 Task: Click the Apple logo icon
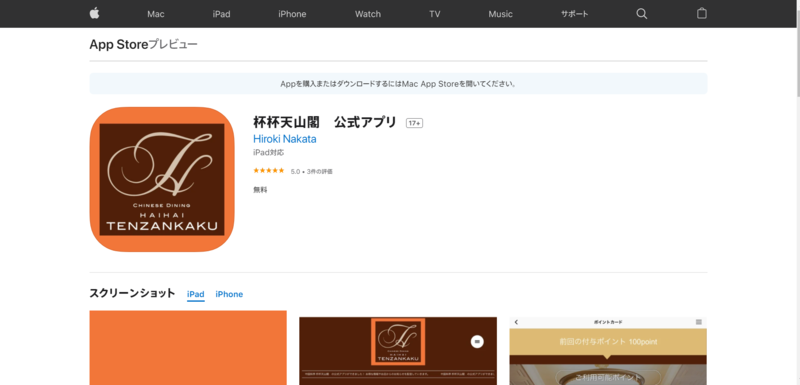94,14
